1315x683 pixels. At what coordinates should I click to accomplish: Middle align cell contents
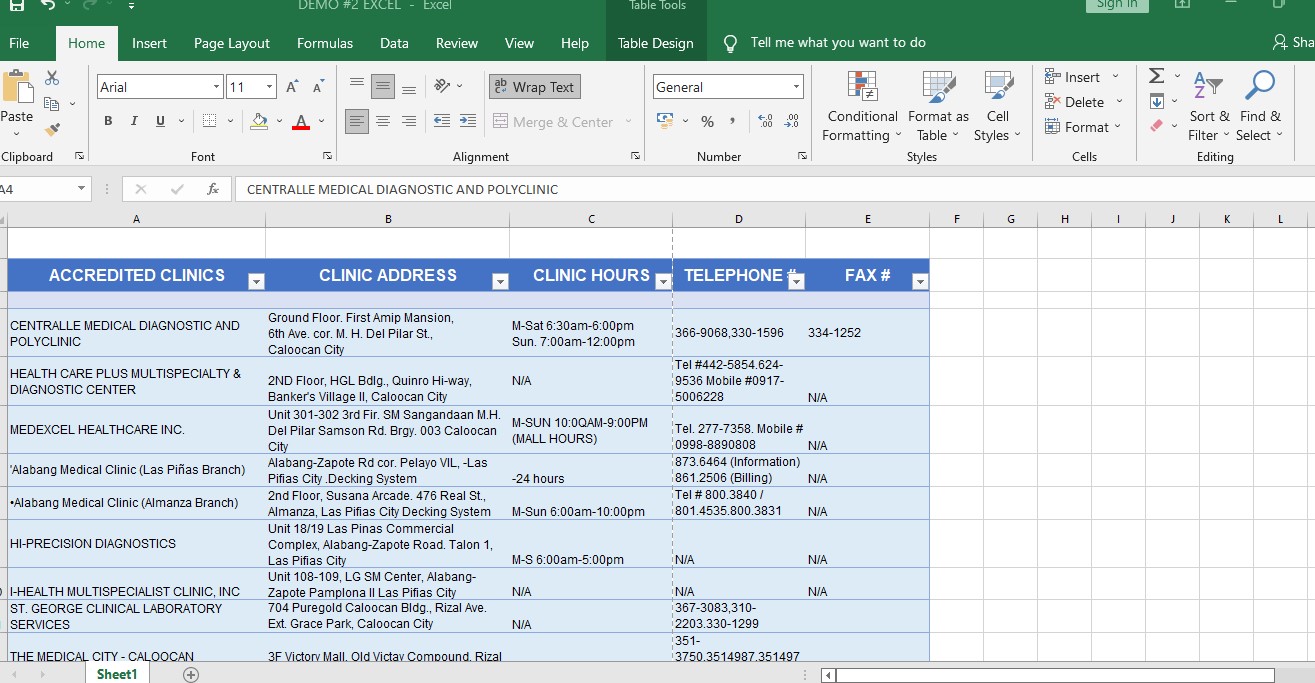click(383, 87)
